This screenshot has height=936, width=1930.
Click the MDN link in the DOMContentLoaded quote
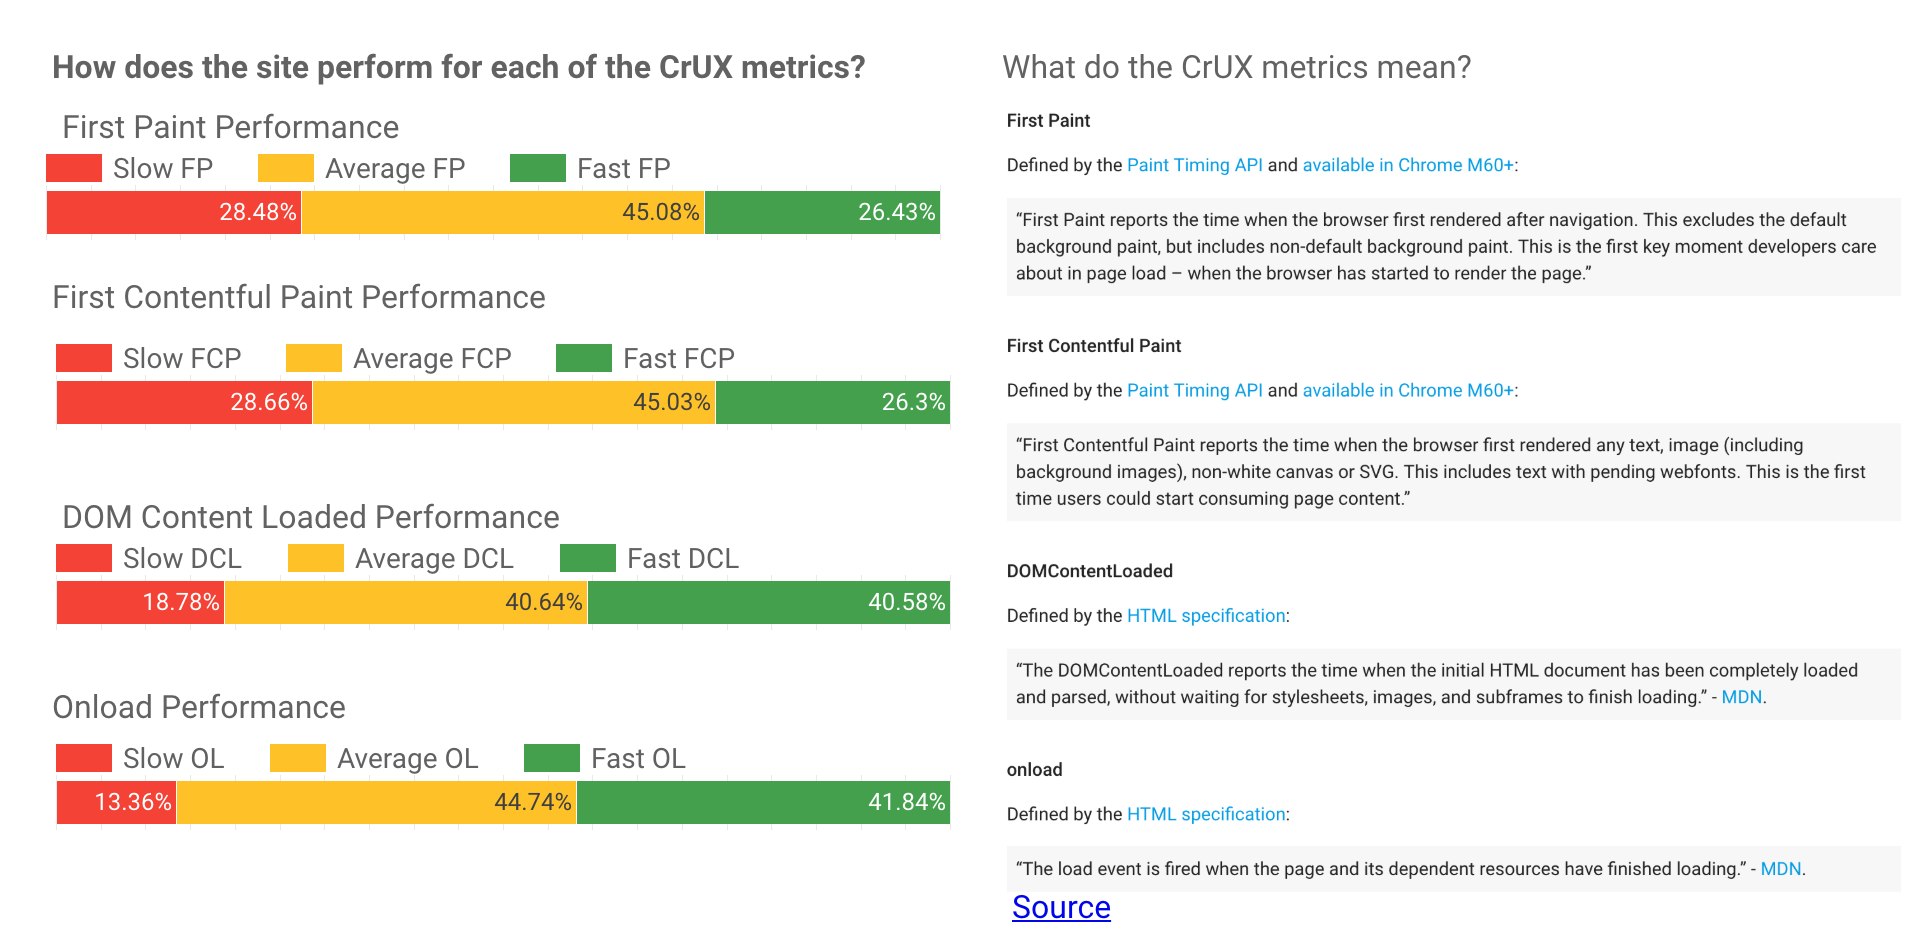(1741, 697)
